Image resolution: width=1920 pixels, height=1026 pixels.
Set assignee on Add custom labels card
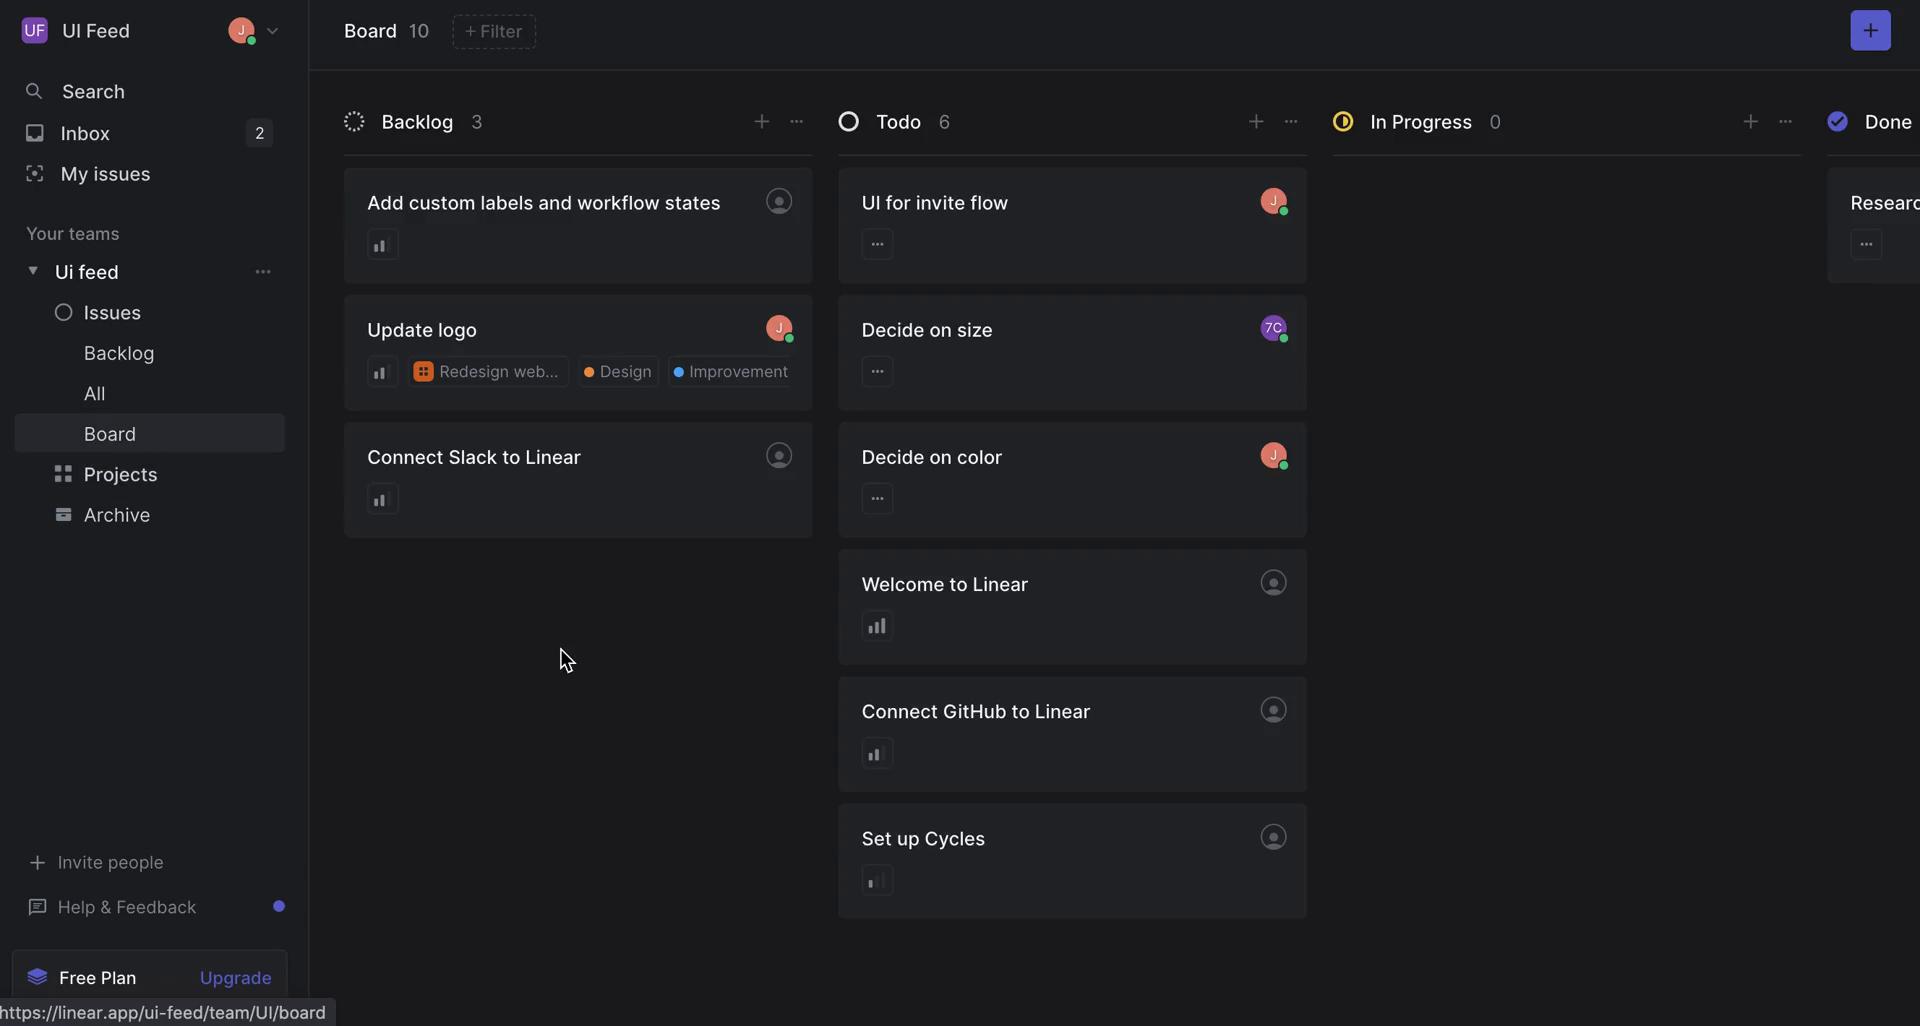(x=779, y=201)
